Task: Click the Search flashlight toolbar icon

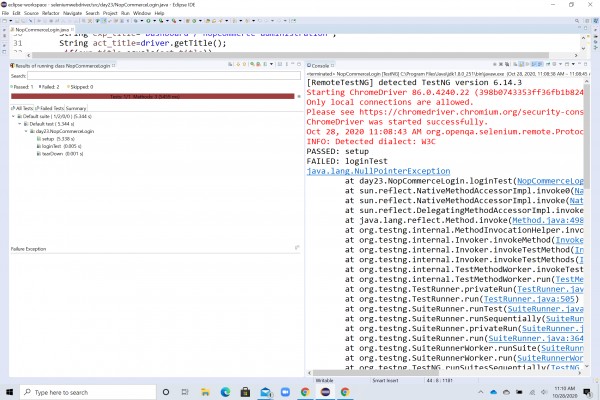Action: pyautogui.click(x=220, y=21)
